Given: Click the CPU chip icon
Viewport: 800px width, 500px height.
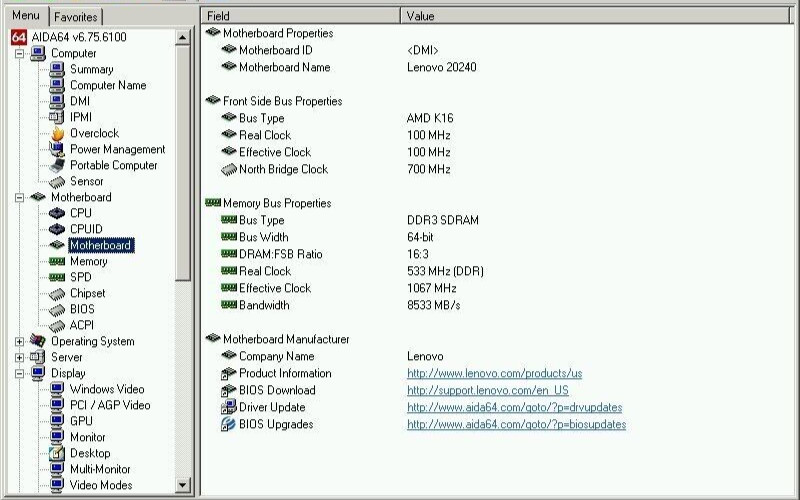Looking at the screenshot, I should (x=57, y=213).
